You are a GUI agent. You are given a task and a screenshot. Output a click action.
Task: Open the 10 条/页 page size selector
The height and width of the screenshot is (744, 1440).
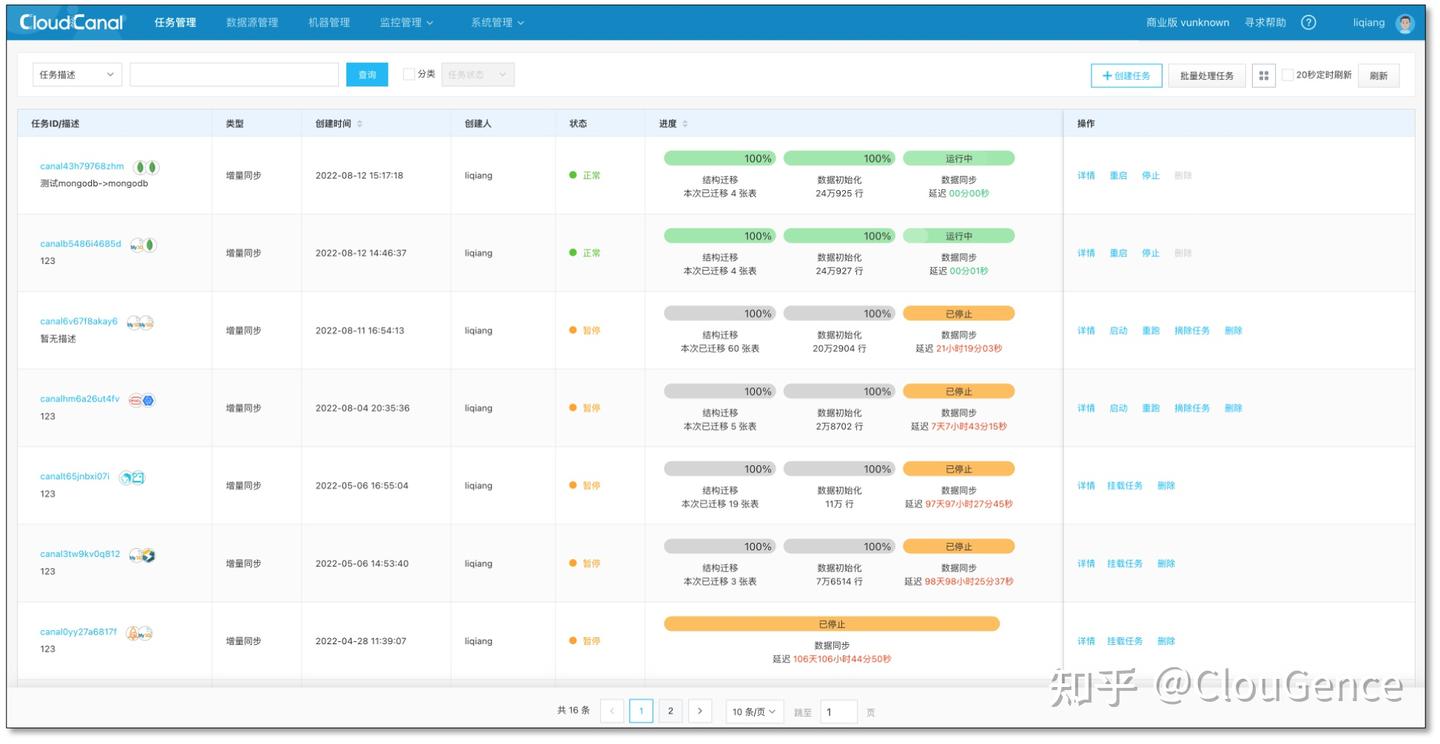[x=754, y=711]
